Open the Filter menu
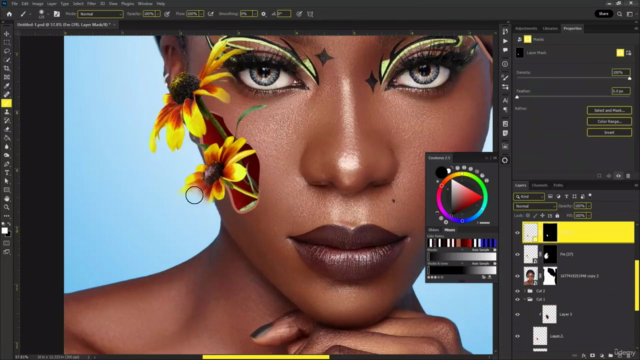Image resolution: width=640 pixels, height=360 pixels. [91, 4]
